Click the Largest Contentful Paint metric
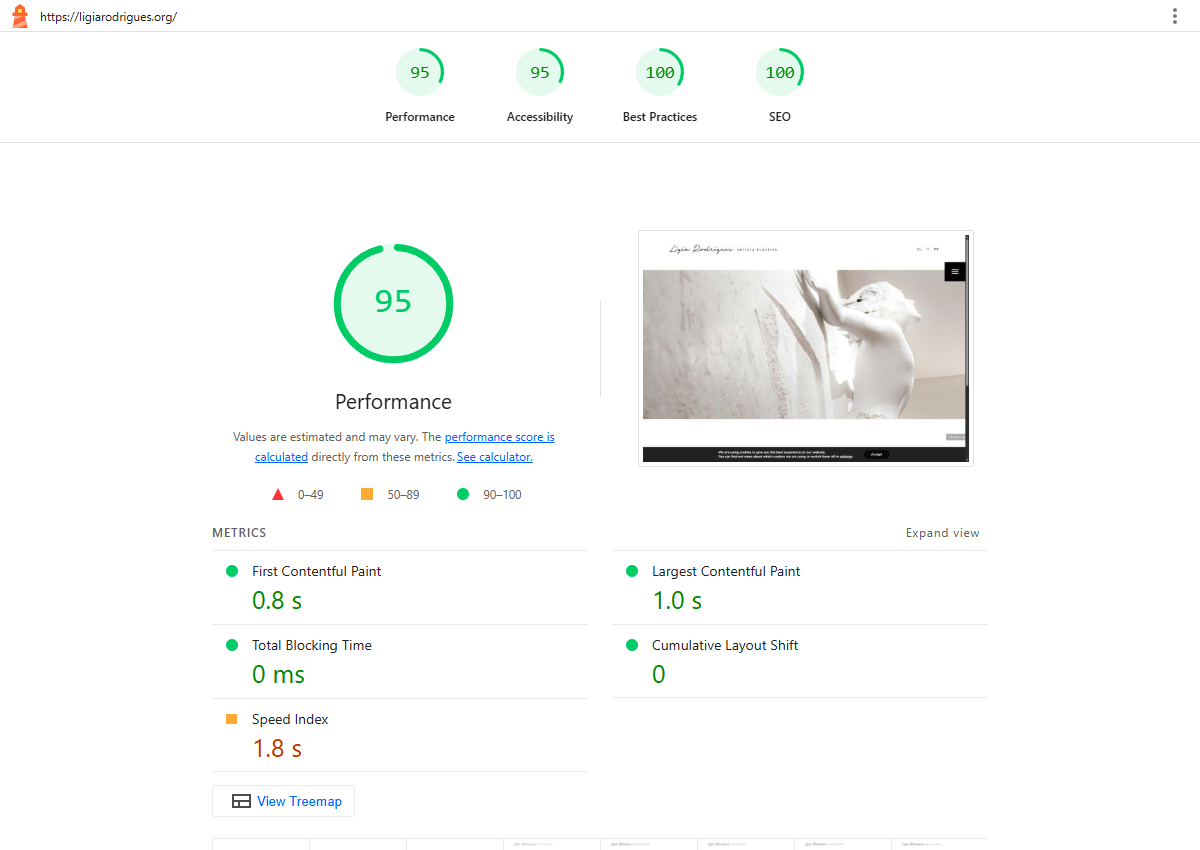The height and width of the screenshot is (850, 1200). coord(800,588)
